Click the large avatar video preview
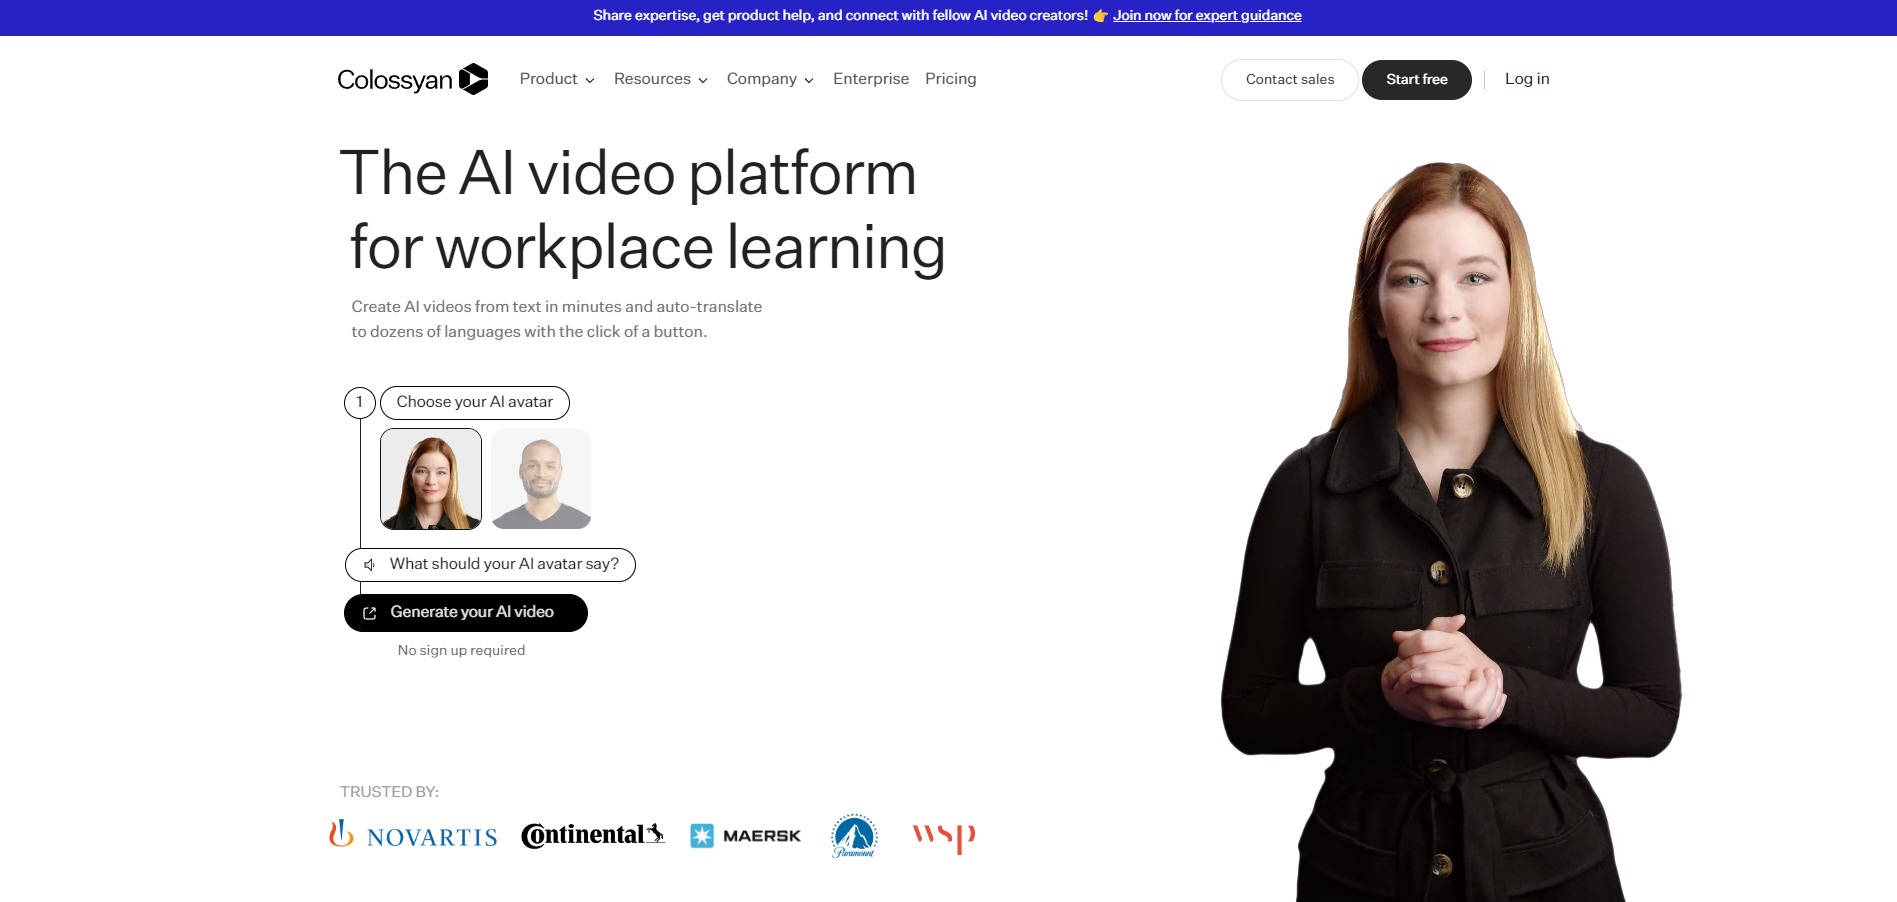Viewport: 1897px width, 902px height. 1450,530
